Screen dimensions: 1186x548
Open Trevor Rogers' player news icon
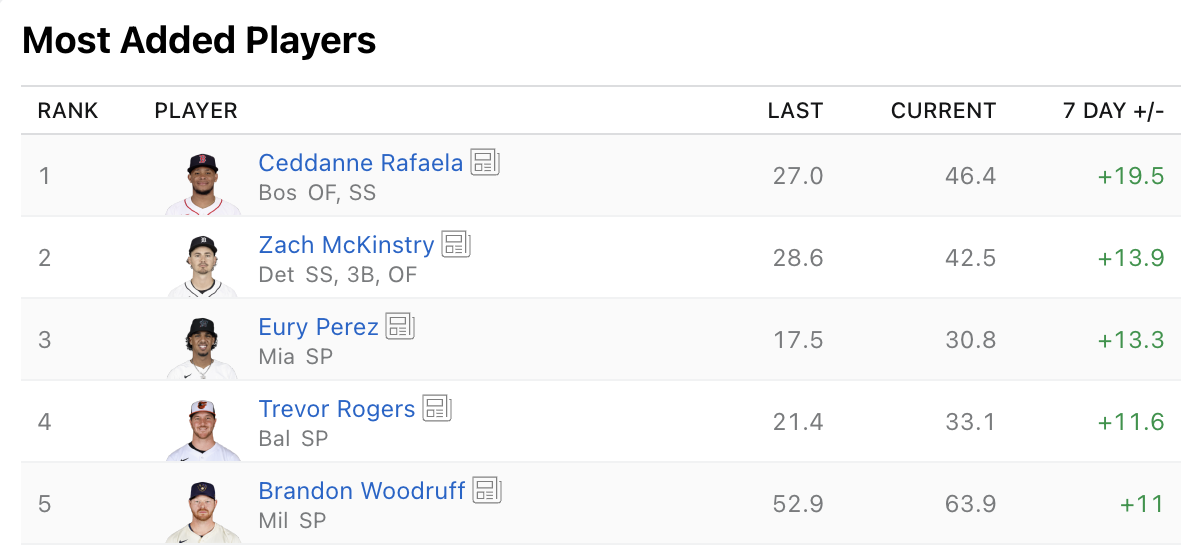click(x=437, y=408)
